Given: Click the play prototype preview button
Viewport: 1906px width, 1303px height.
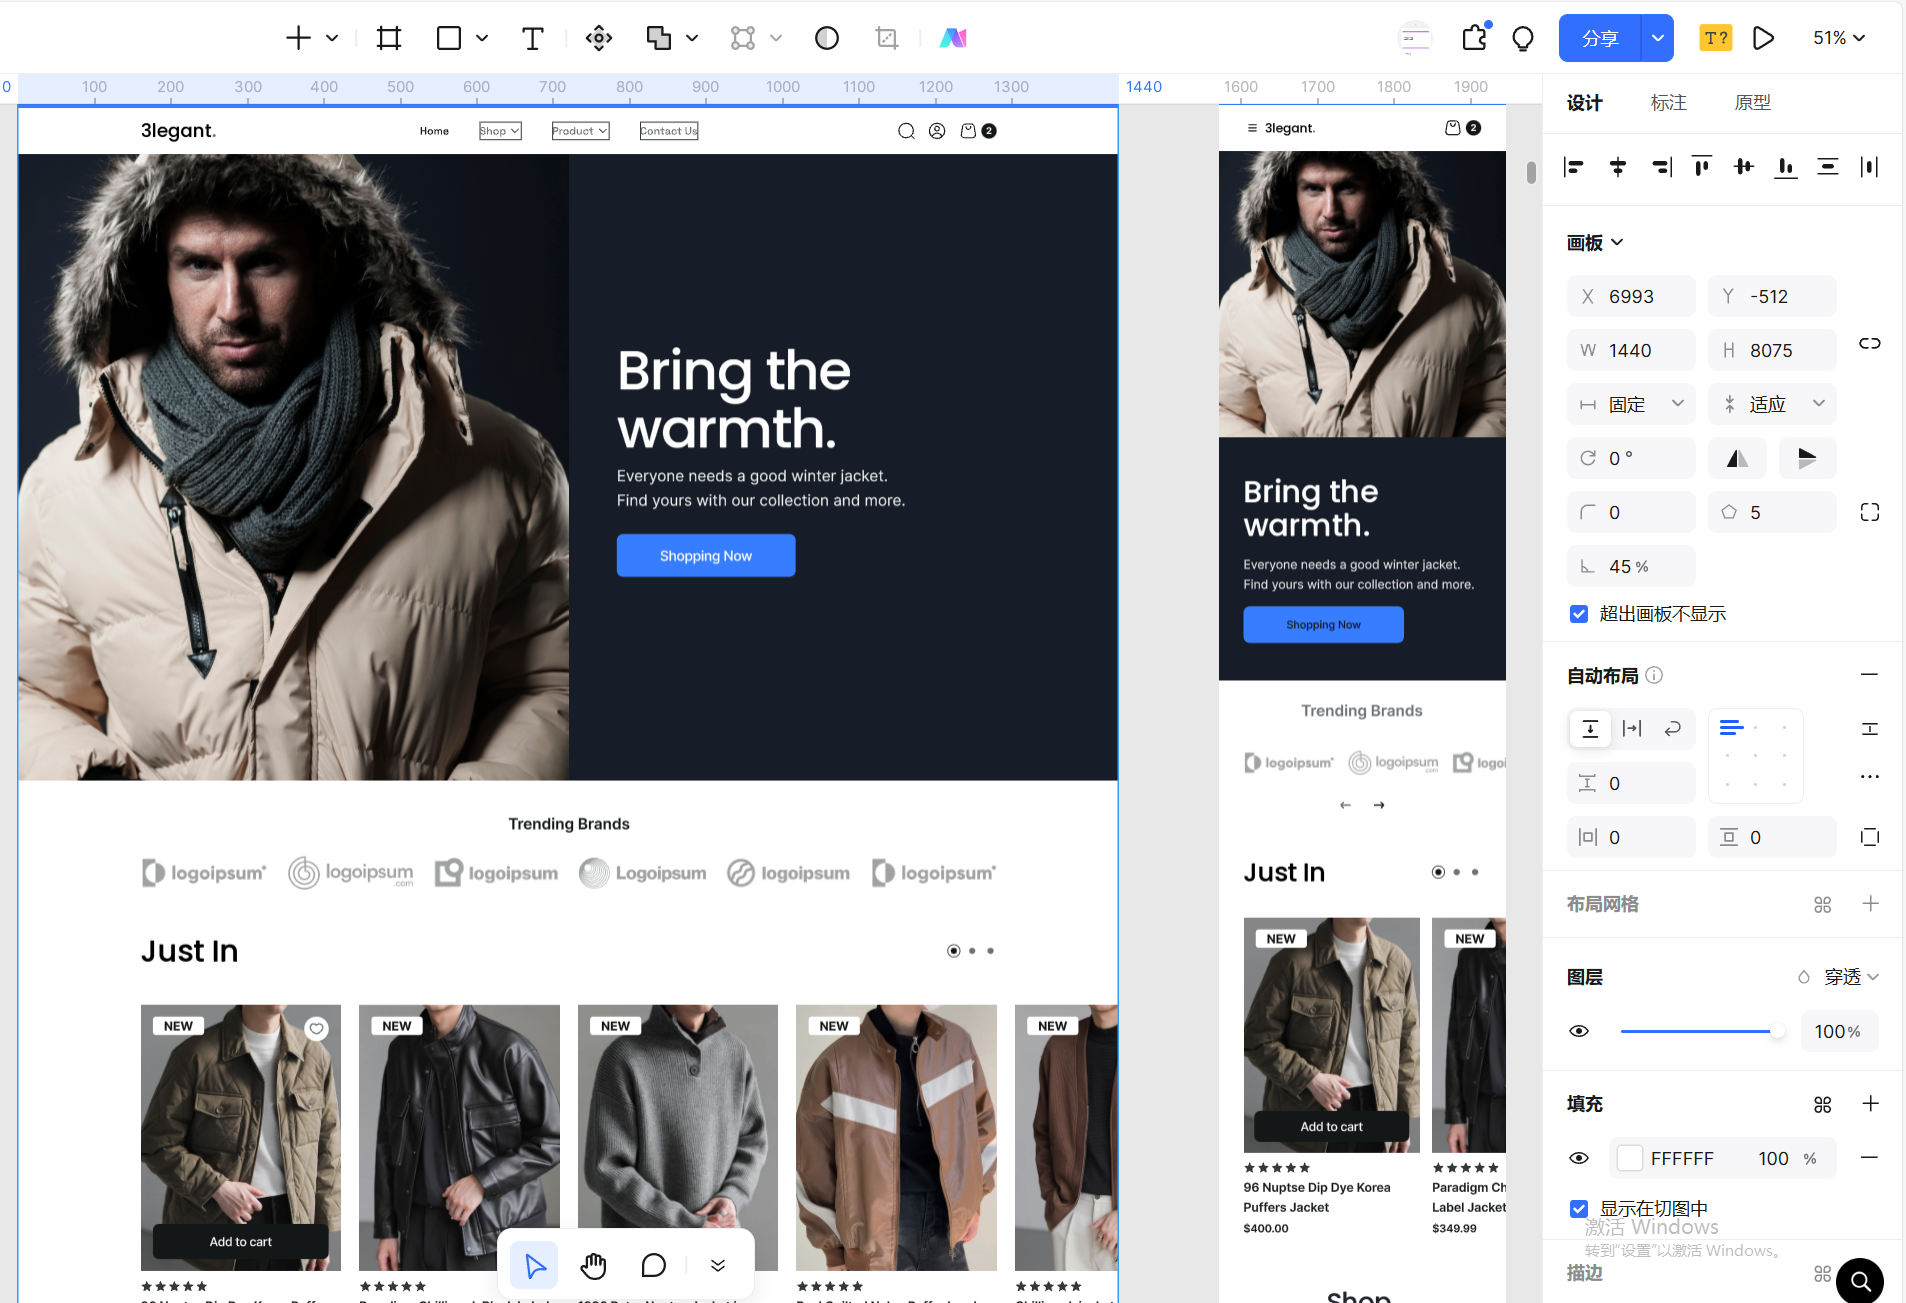Looking at the screenshot, I should tap(1763, 38).
